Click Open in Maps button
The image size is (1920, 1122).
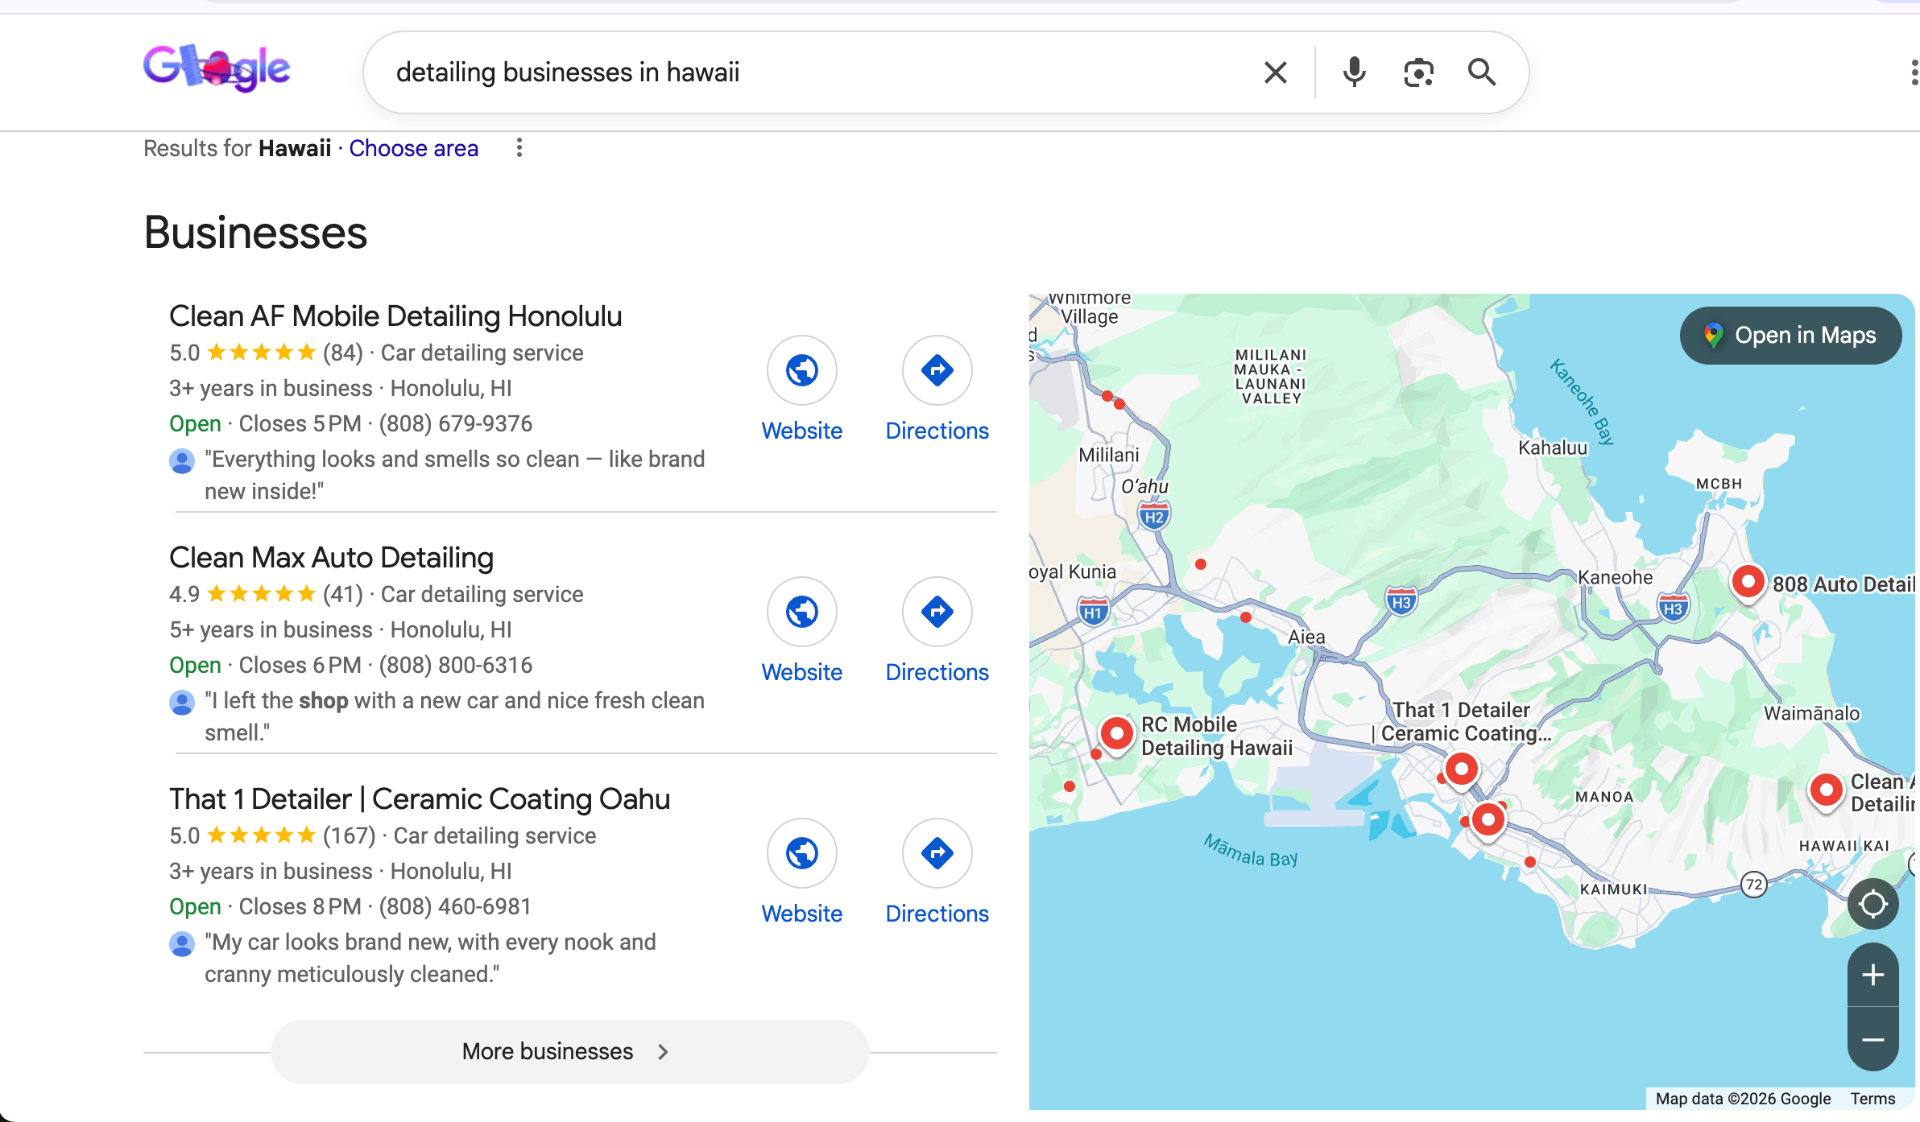coord(1790,335)
